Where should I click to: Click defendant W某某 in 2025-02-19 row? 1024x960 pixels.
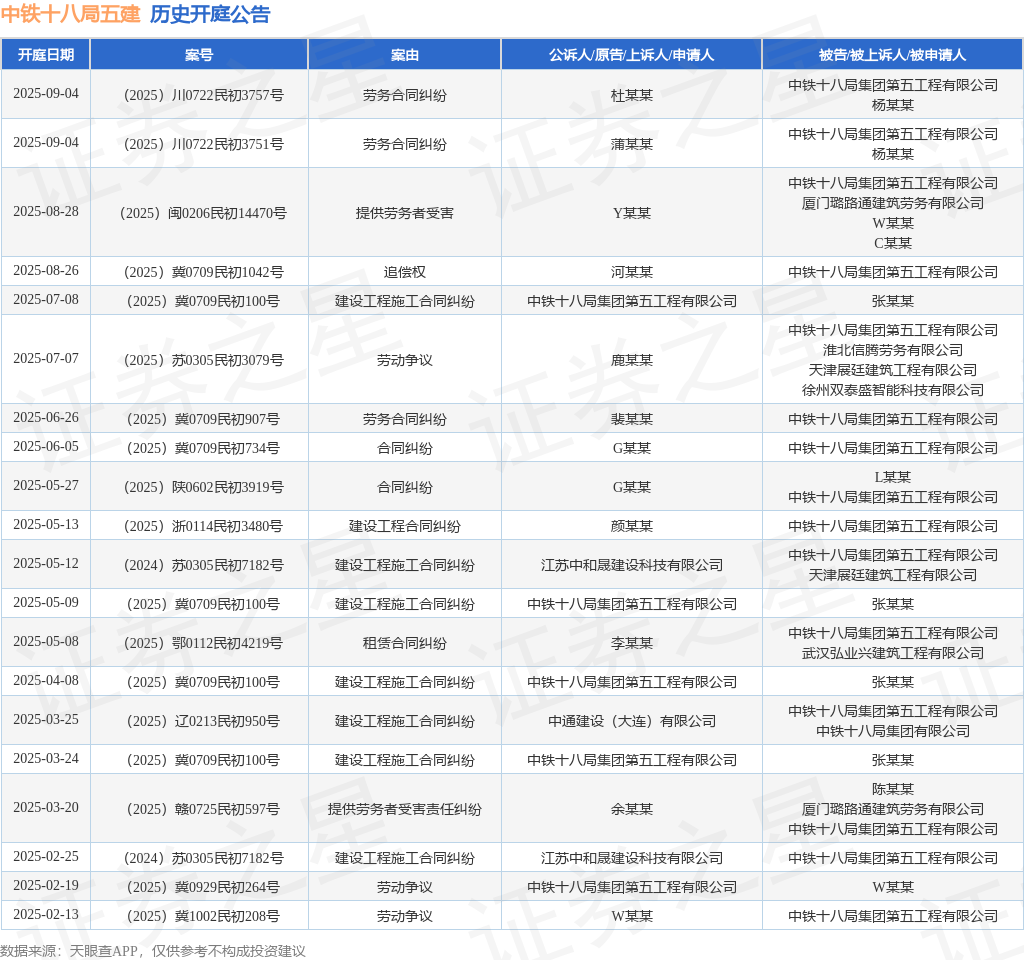pos(893,887)
